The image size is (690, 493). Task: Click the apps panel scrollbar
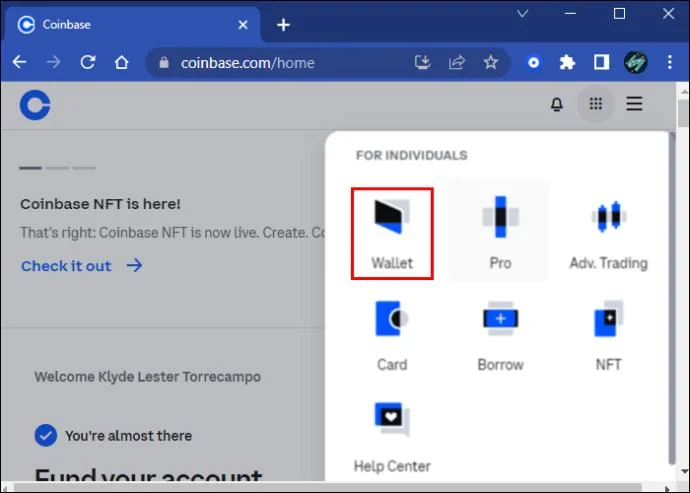point(672,298)
